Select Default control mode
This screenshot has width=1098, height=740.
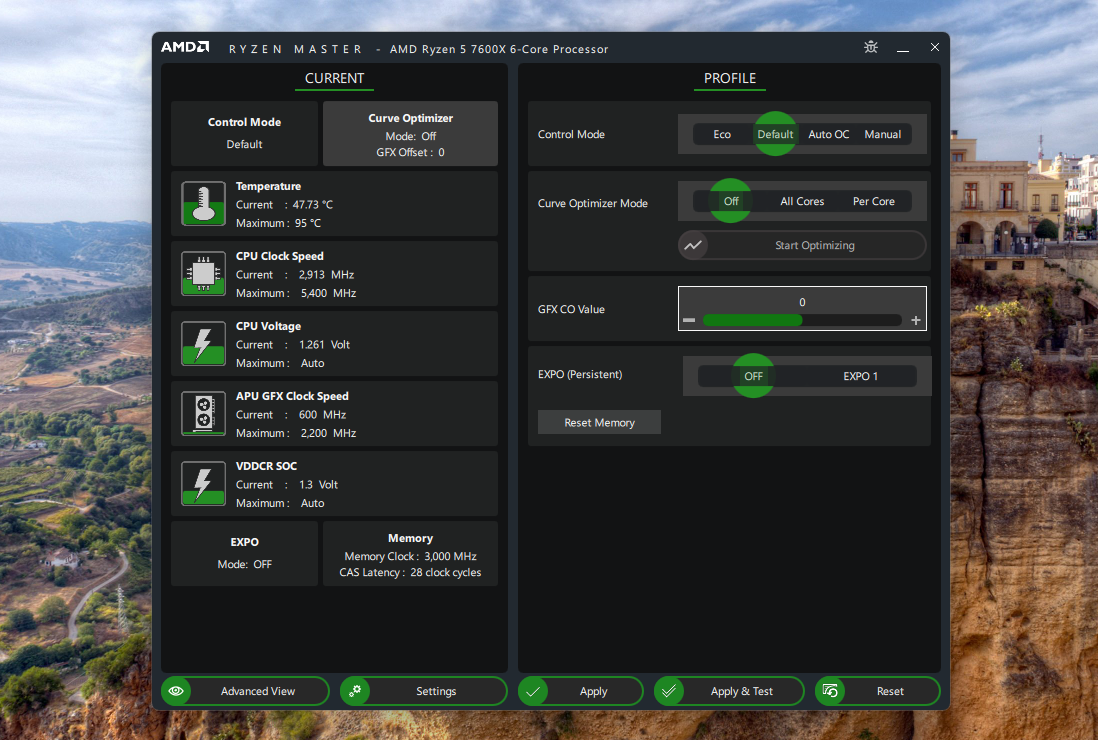point(775,134)
